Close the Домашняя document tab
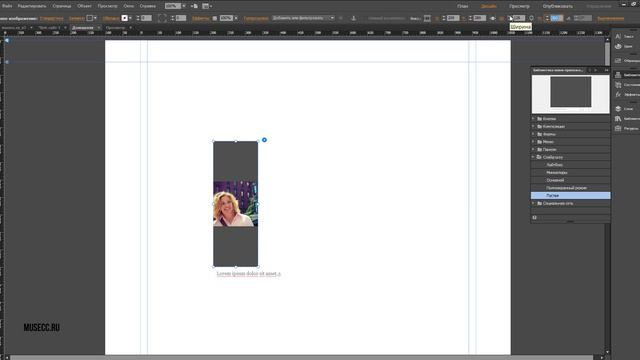The height and width of the screenshot is (360, 640). coord(98,28)
